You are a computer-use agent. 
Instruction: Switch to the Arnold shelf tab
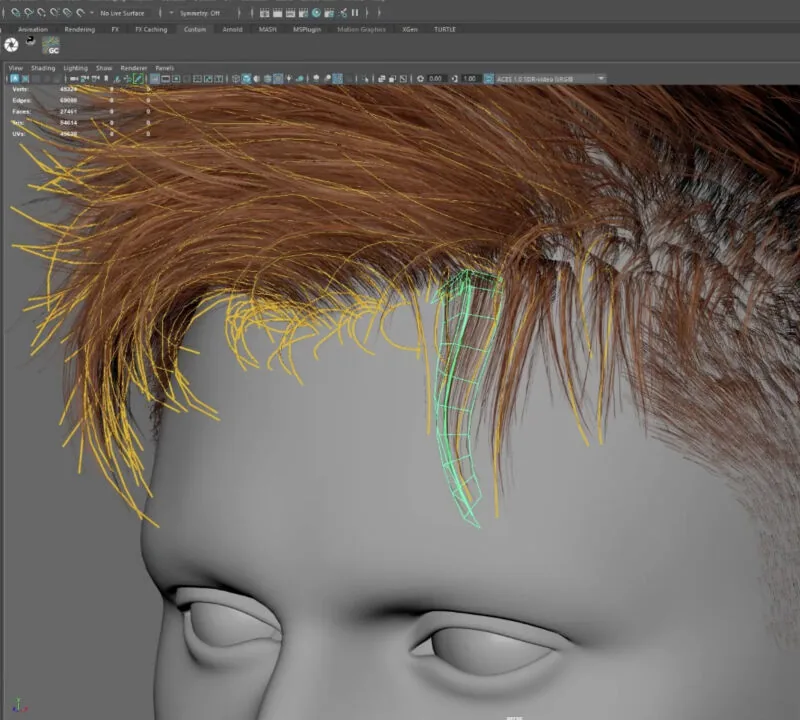(232, 30)
